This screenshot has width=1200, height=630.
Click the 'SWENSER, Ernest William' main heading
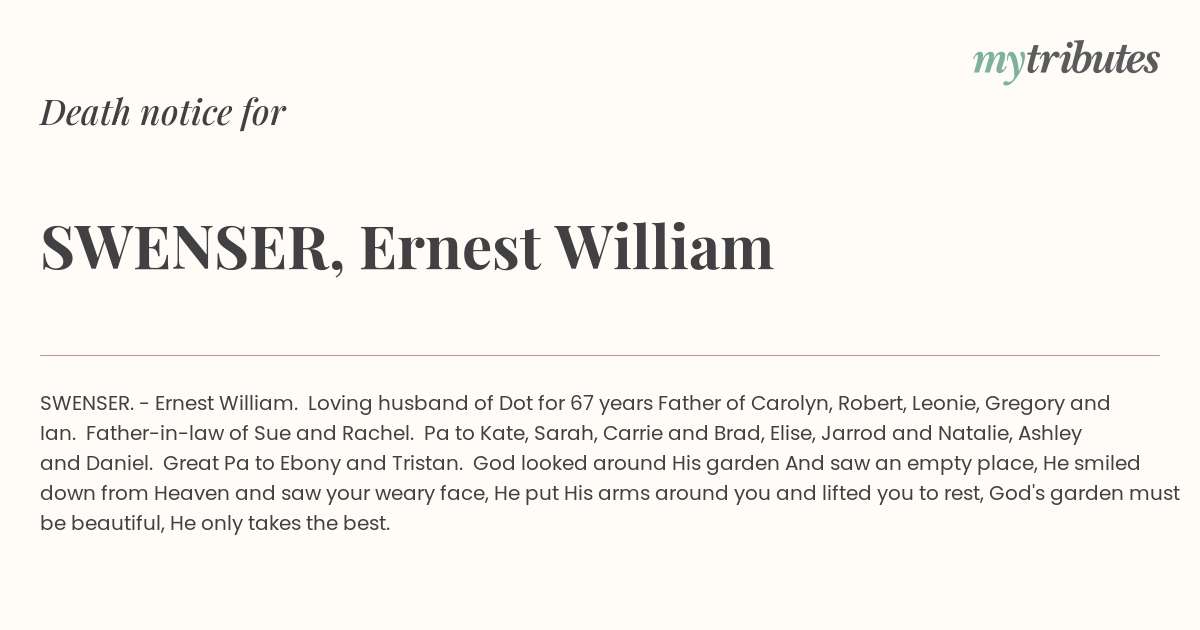click(x=407, y=247)
